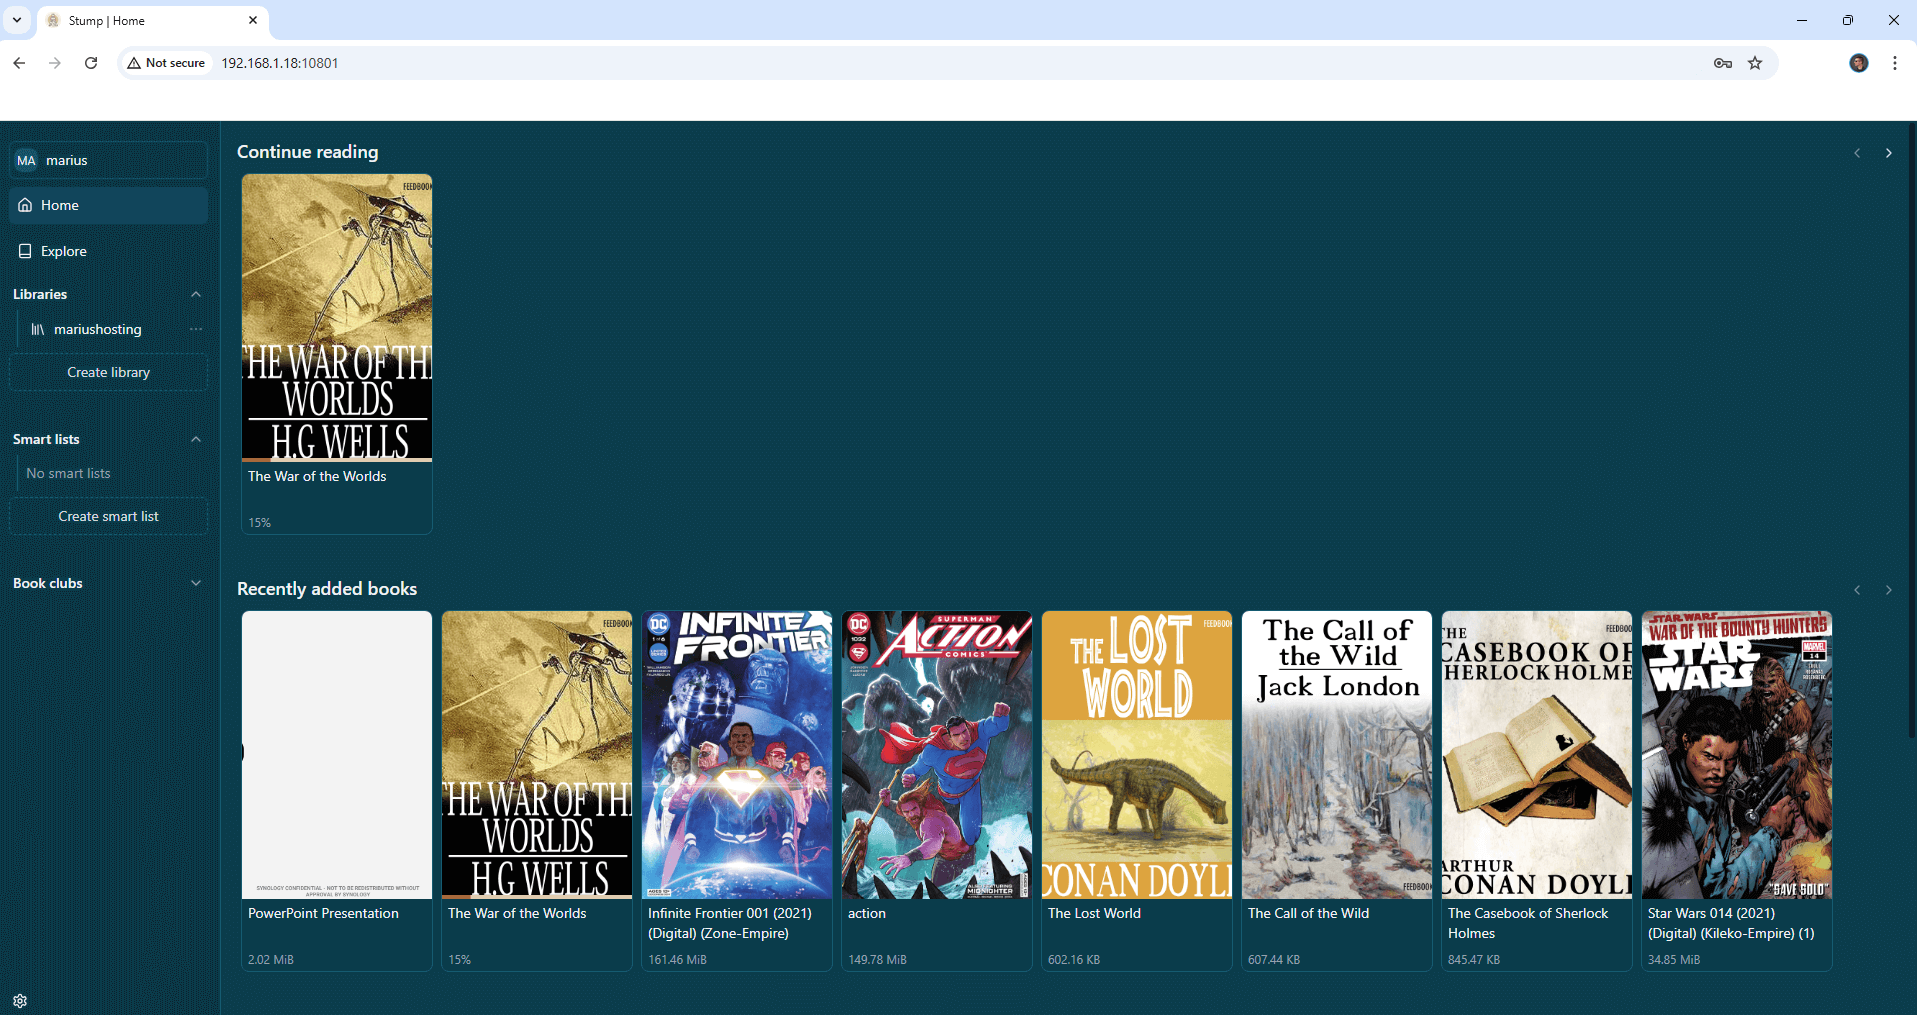Click the 'No smart lists' text

[x=68, y=473]
